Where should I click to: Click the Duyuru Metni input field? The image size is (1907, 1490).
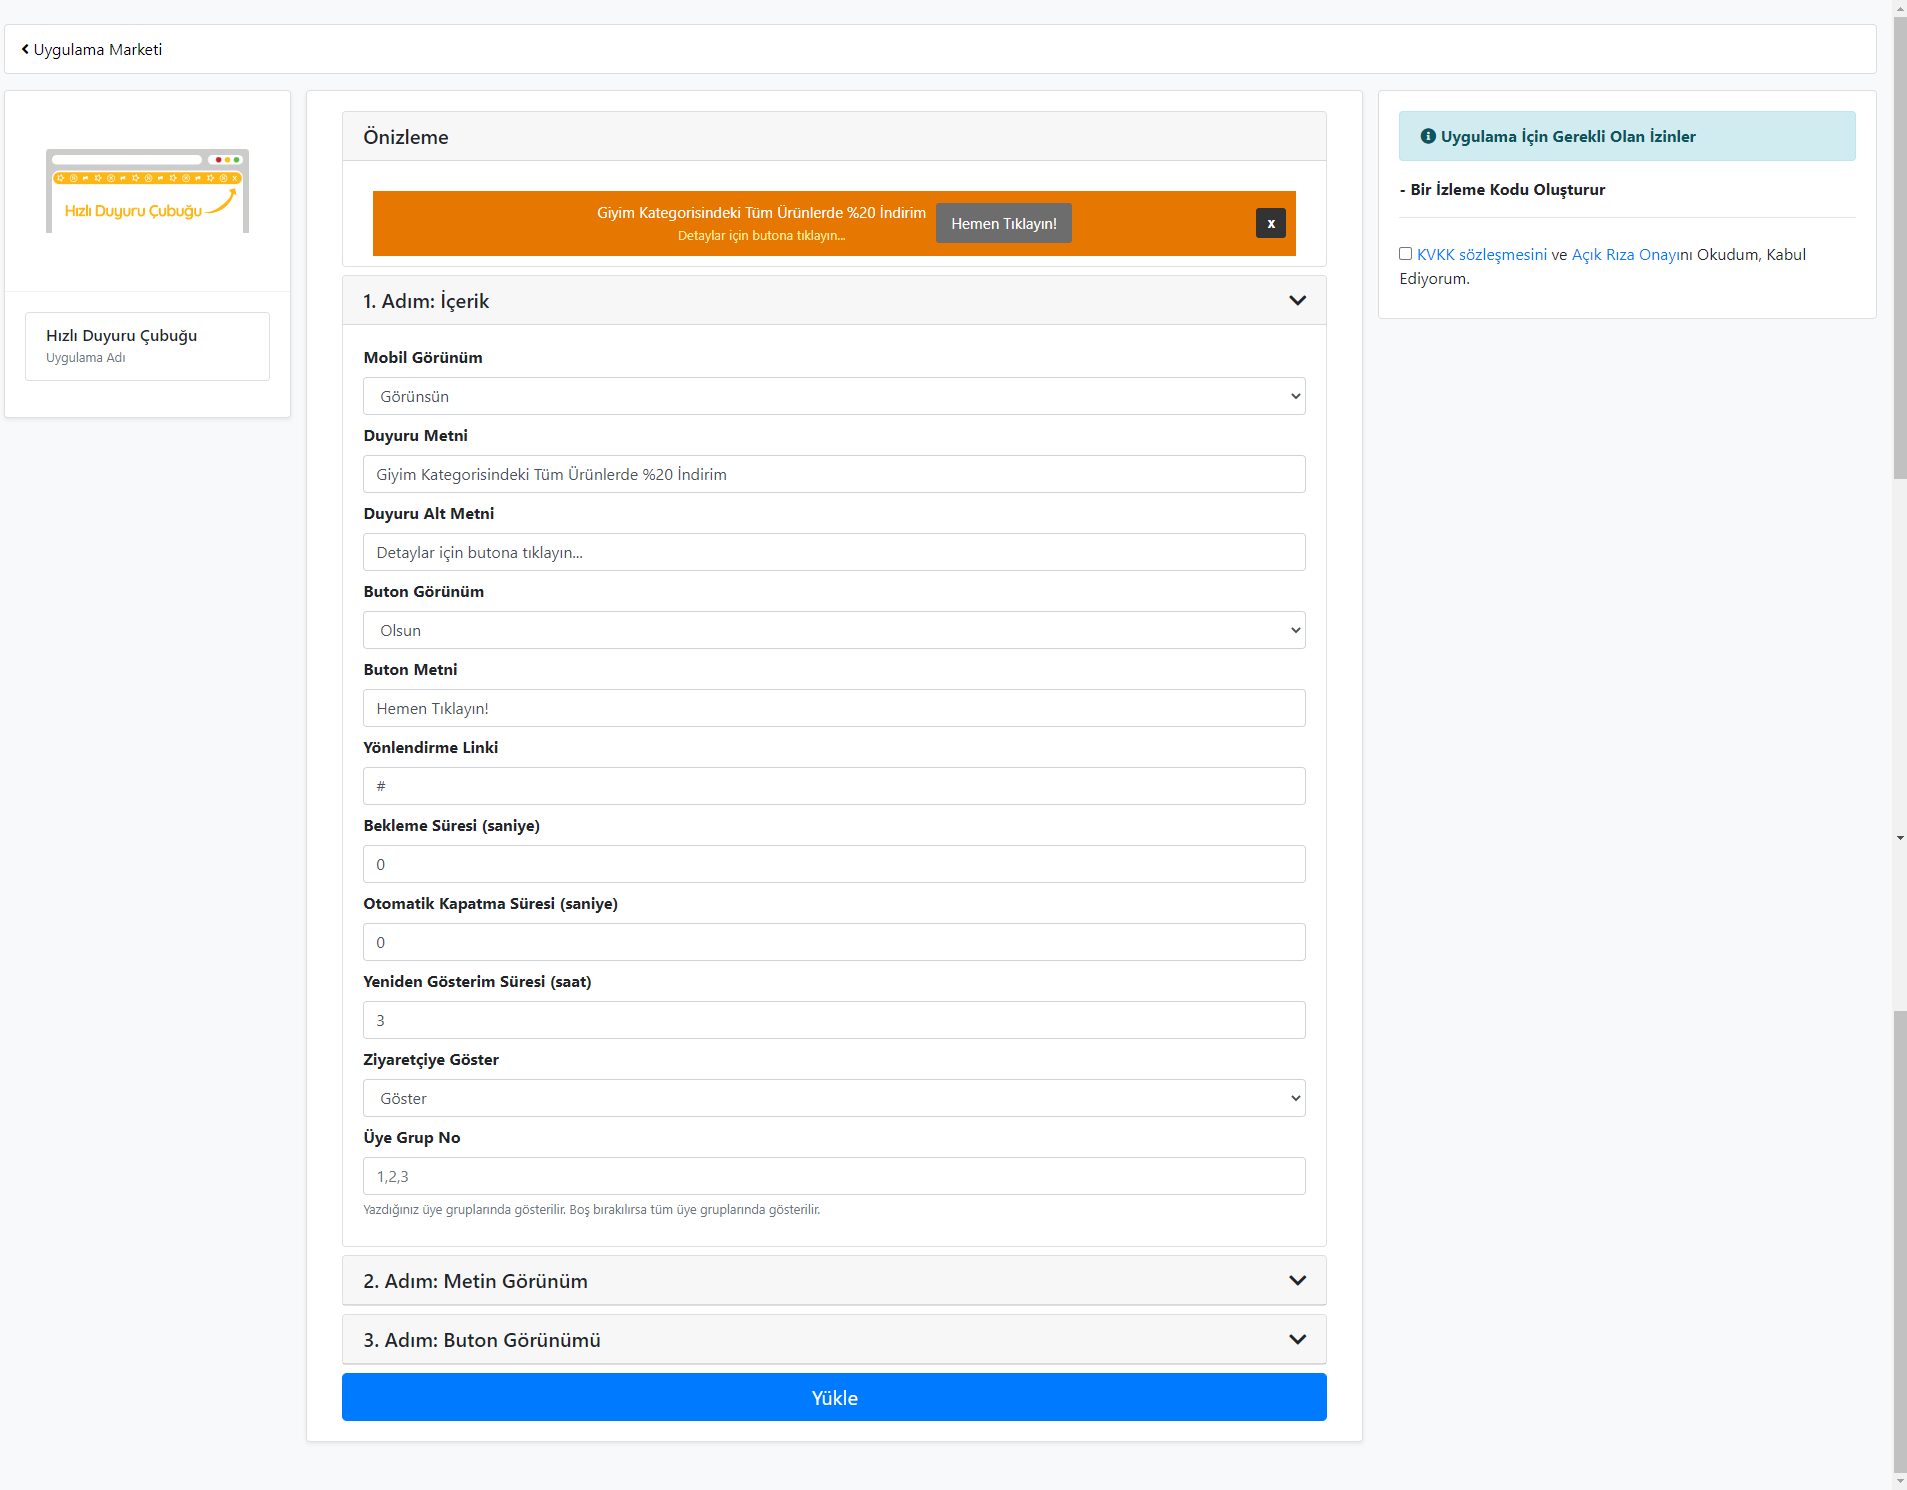(x=834, y=475)
